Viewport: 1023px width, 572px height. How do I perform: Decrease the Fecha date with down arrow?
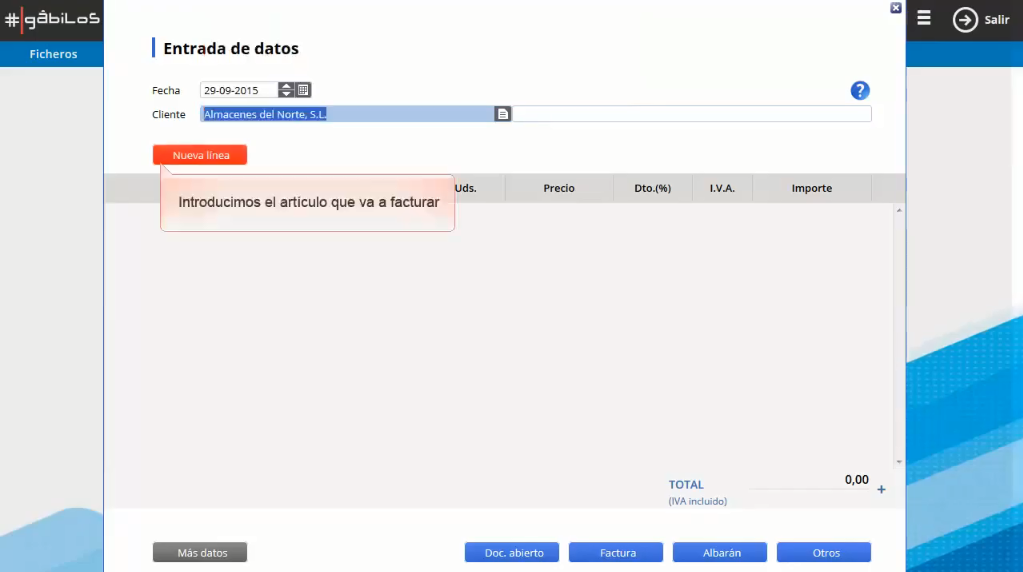coord(286,94)
